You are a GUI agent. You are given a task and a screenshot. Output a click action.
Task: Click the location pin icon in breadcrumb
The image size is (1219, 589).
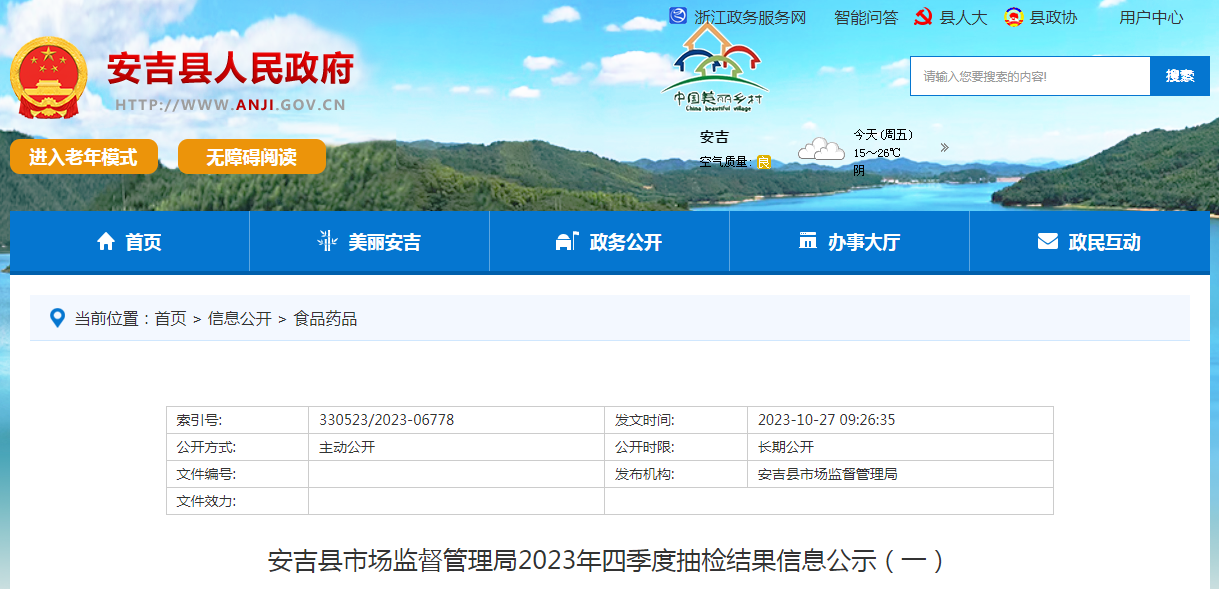coord(57,318)
